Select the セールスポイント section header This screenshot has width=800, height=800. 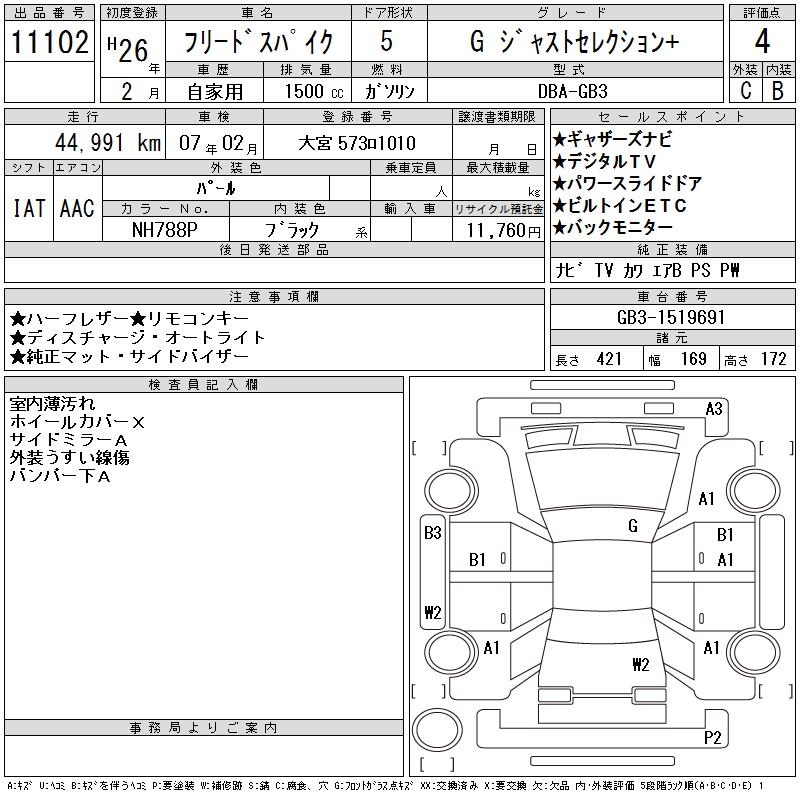[x=672, y=117]
